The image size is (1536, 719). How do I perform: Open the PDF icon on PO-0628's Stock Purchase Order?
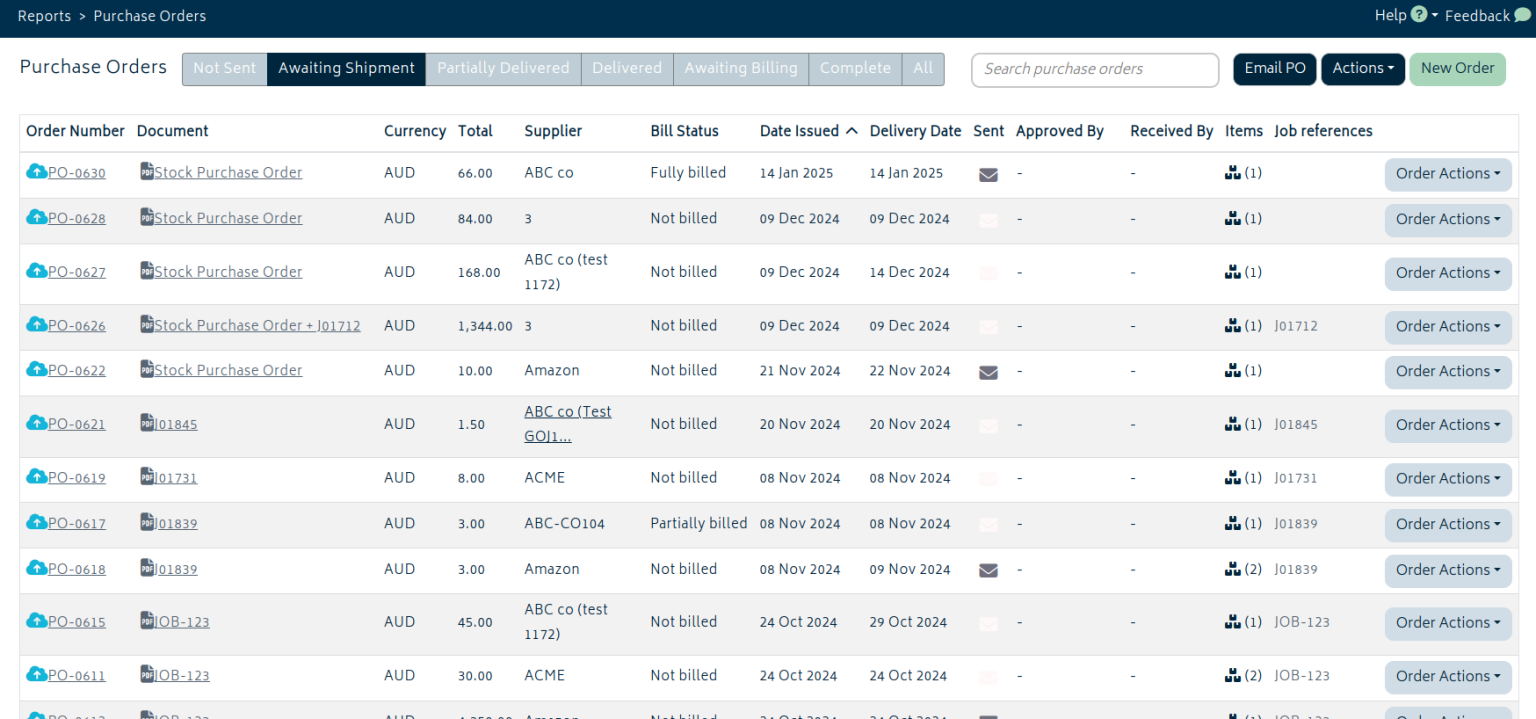point(146,218)
